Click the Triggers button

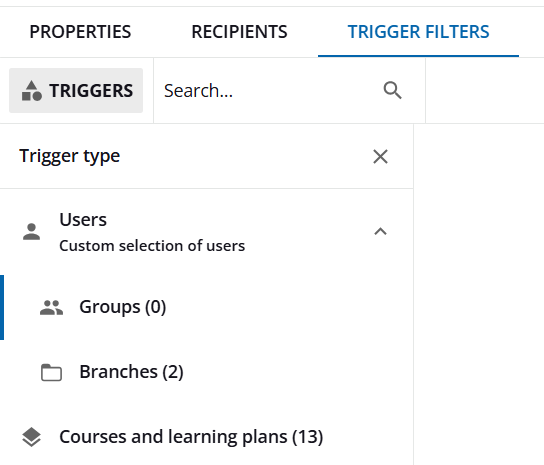click(76, 91)
